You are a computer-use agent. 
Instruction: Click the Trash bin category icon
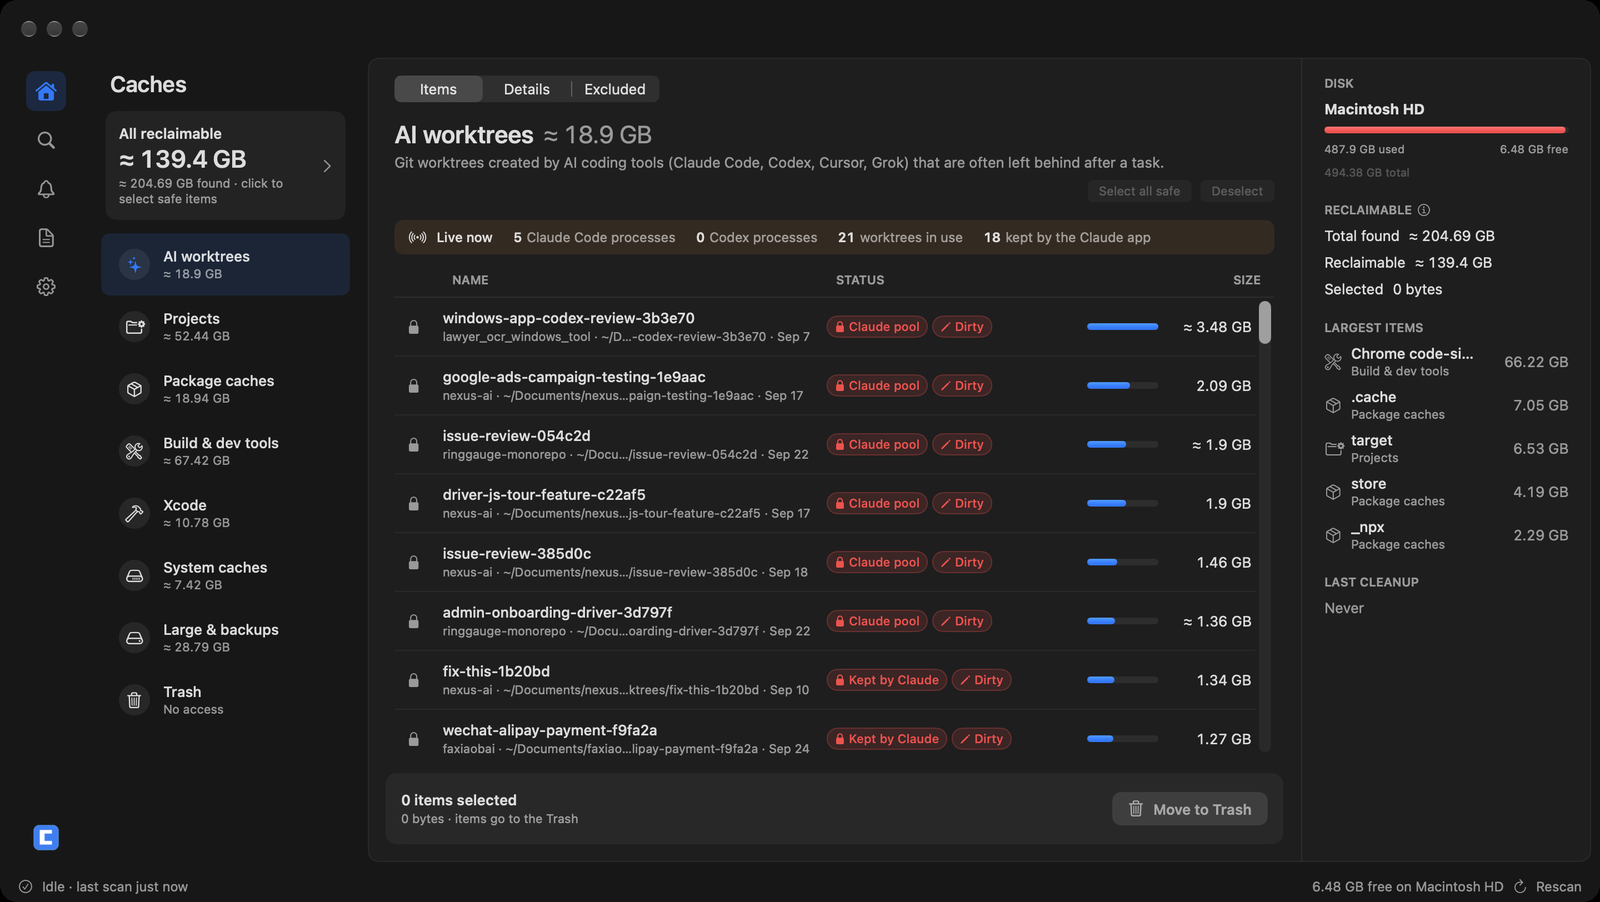[x=134, y=700]
